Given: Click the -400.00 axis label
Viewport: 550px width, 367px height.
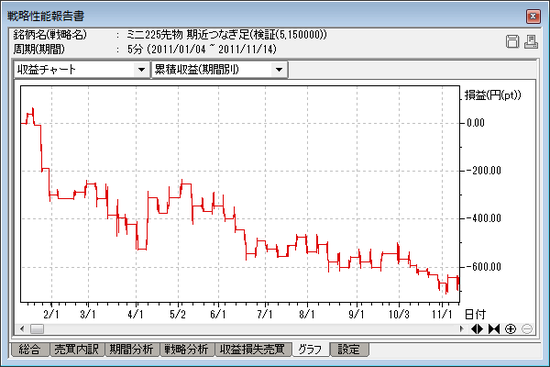Looking at the screenshot, I should tap(484, 219).
